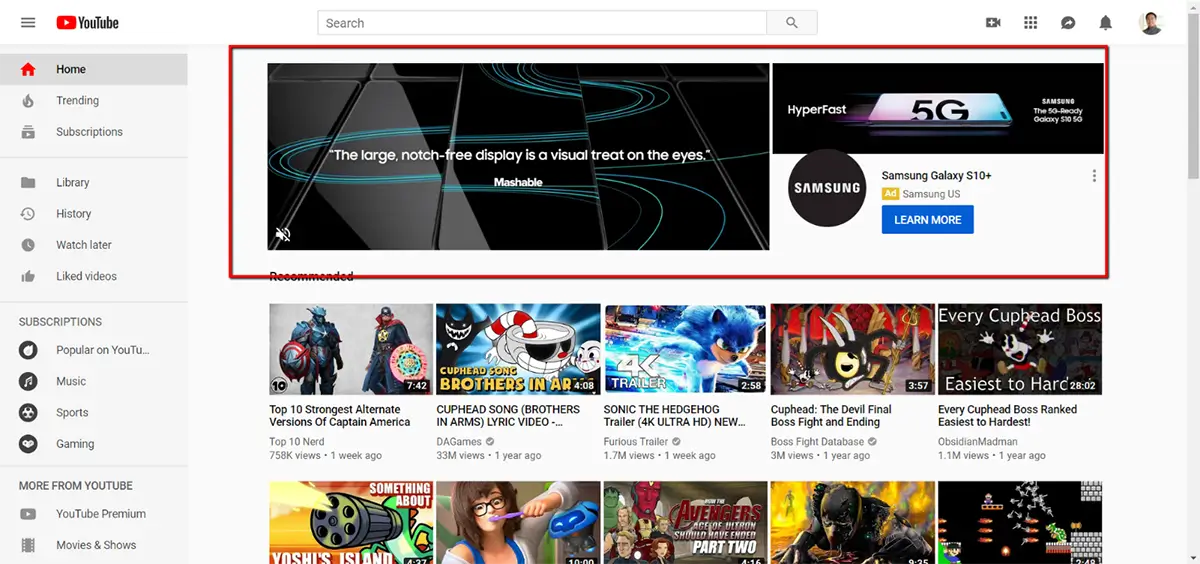Screen dimensions: 1200x564
Task: Open Top 10 Strongest Captain America thumbnail
Action: tap(351, 349)
